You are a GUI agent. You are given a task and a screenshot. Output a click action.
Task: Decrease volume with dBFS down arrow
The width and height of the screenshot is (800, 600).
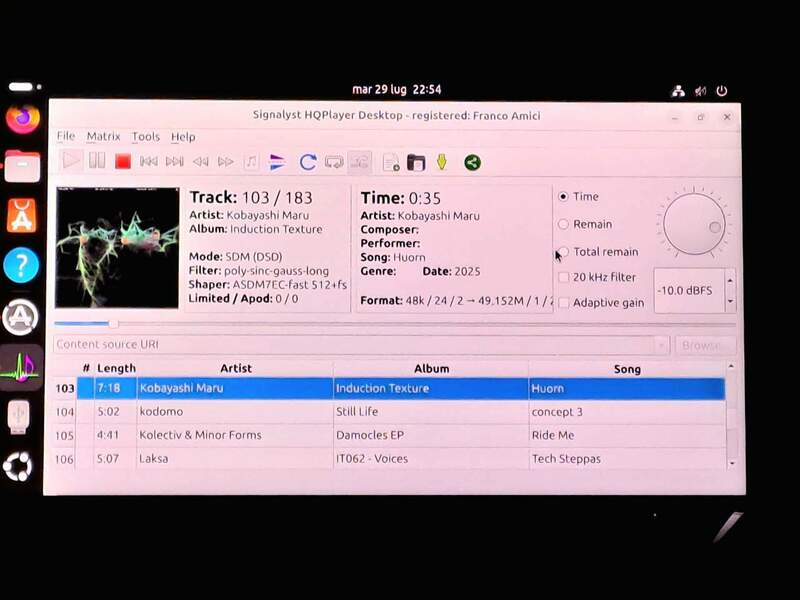tap(730, 301)
